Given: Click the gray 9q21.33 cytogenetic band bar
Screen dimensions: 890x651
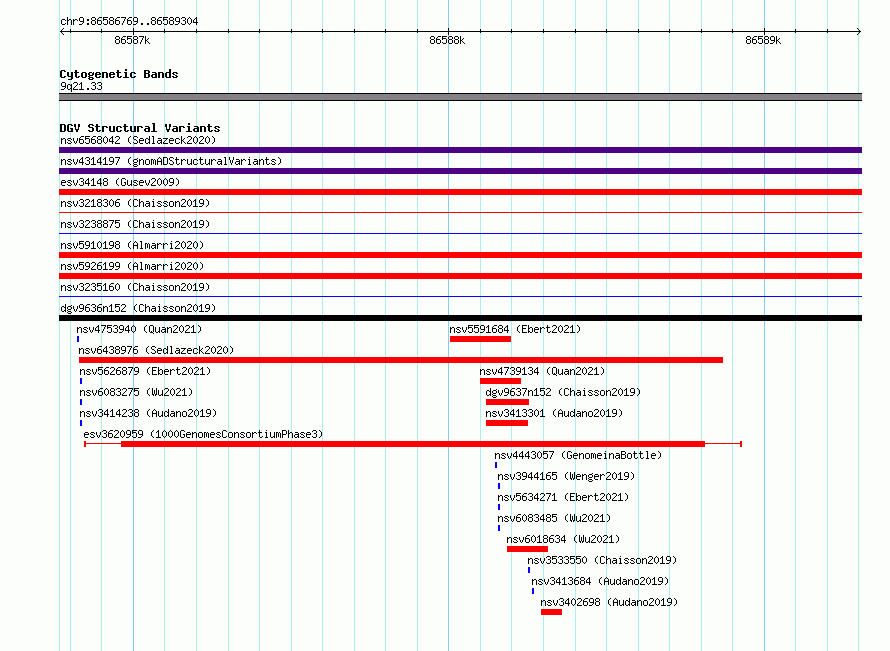Looking at the screenshot, I should click(460, 97).
